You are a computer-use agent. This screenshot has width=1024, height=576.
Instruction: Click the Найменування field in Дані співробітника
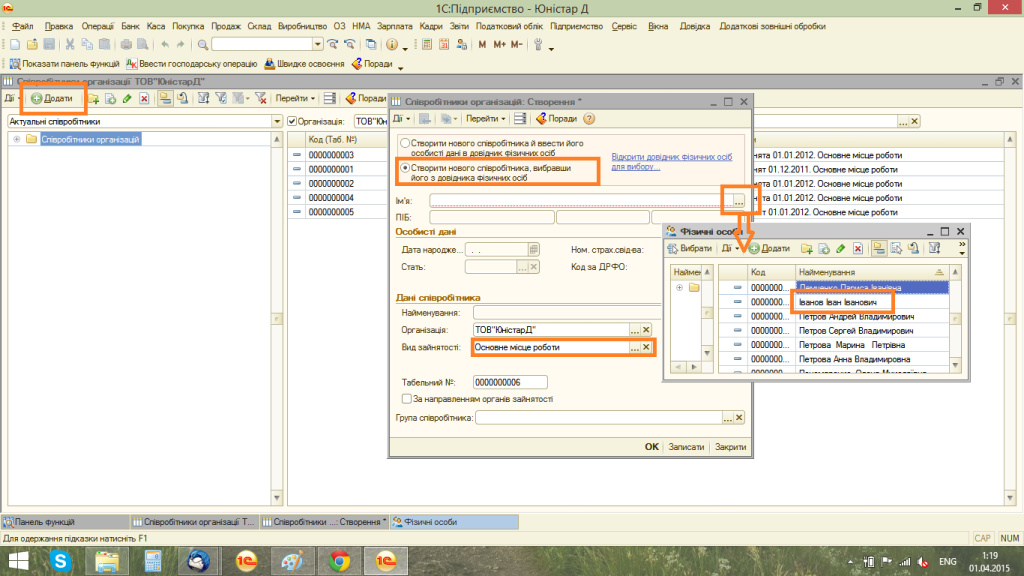[x=567, y=313]
